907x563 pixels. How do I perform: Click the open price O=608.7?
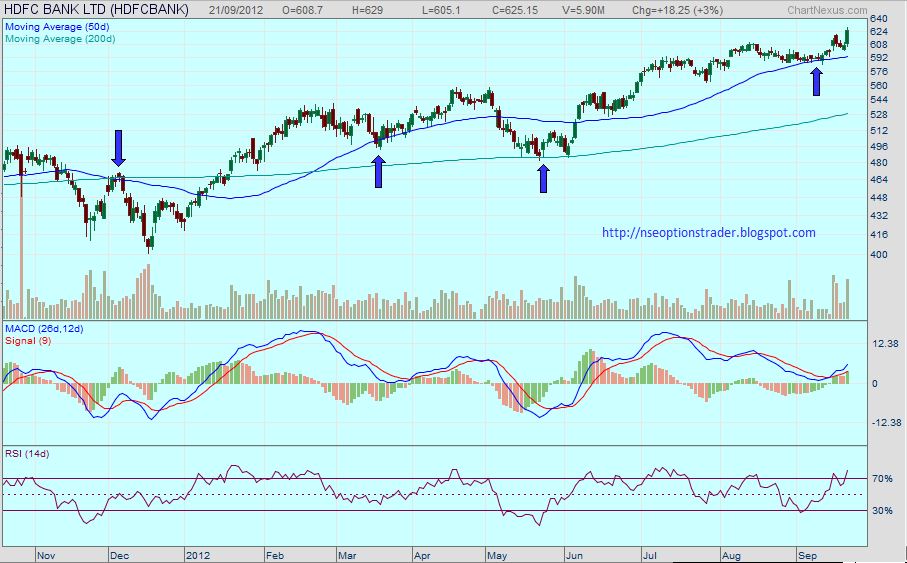click(301, 10)
